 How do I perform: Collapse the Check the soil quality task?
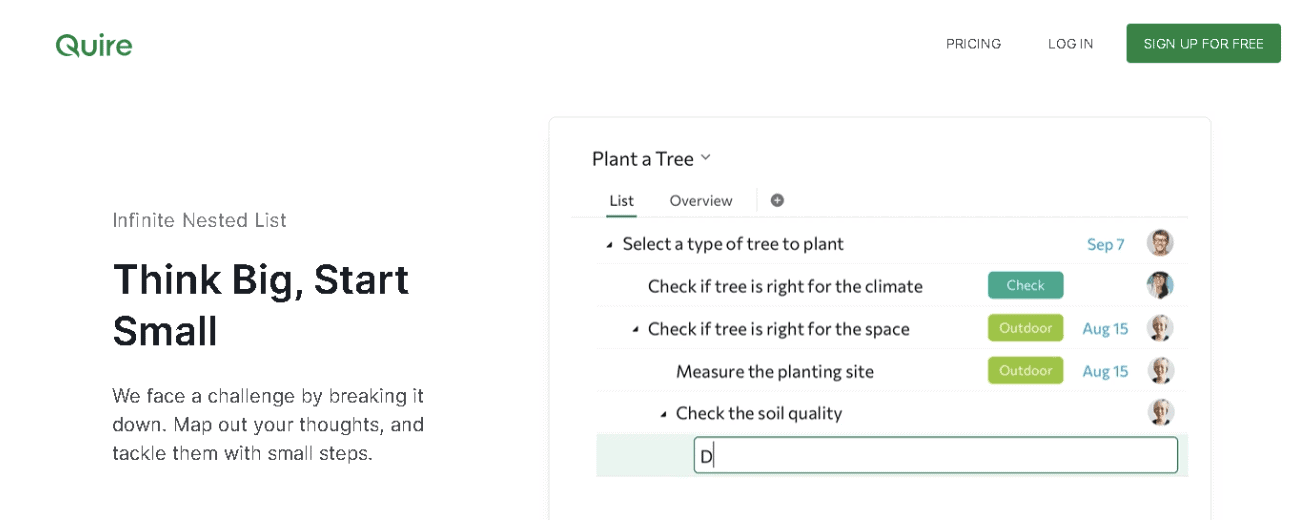[x=663, y=414]
